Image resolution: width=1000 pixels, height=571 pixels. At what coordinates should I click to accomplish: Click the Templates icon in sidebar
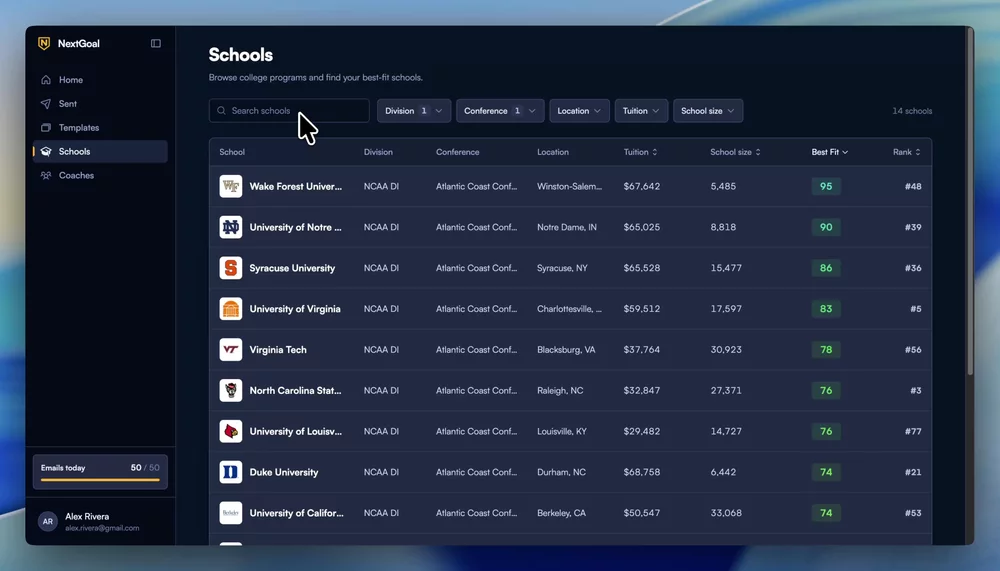pyautogui.click(x=46, y=128)
